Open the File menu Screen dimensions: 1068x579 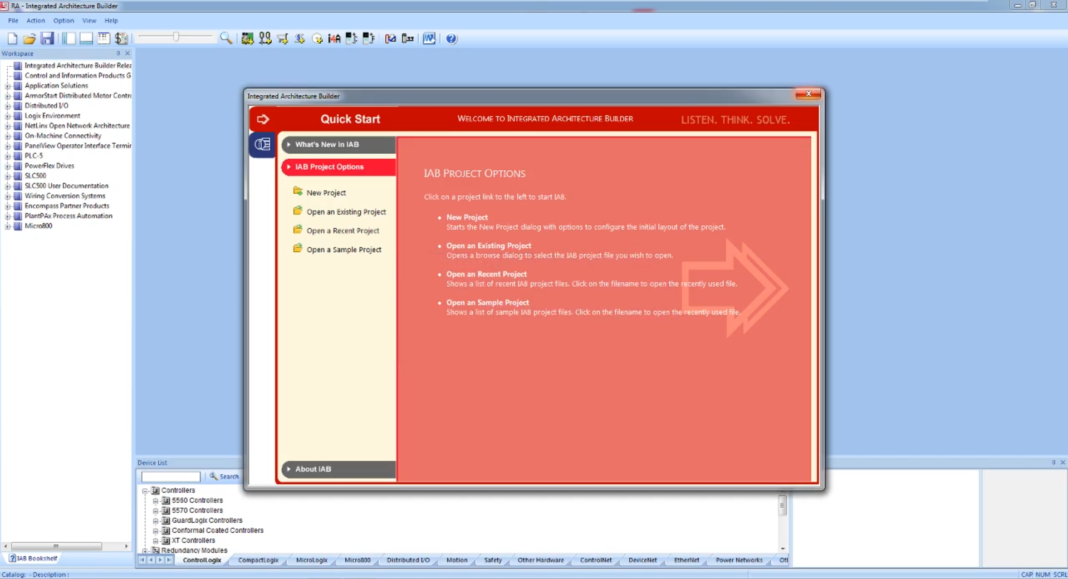pos(13,20)
